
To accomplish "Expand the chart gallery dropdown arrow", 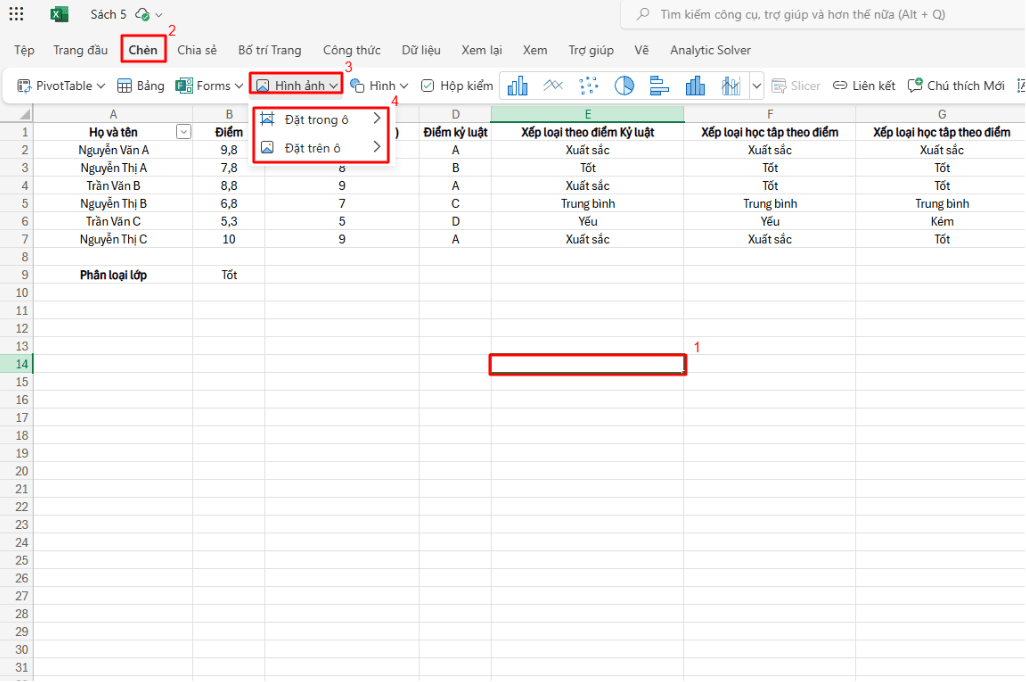I will click(756, 86).
